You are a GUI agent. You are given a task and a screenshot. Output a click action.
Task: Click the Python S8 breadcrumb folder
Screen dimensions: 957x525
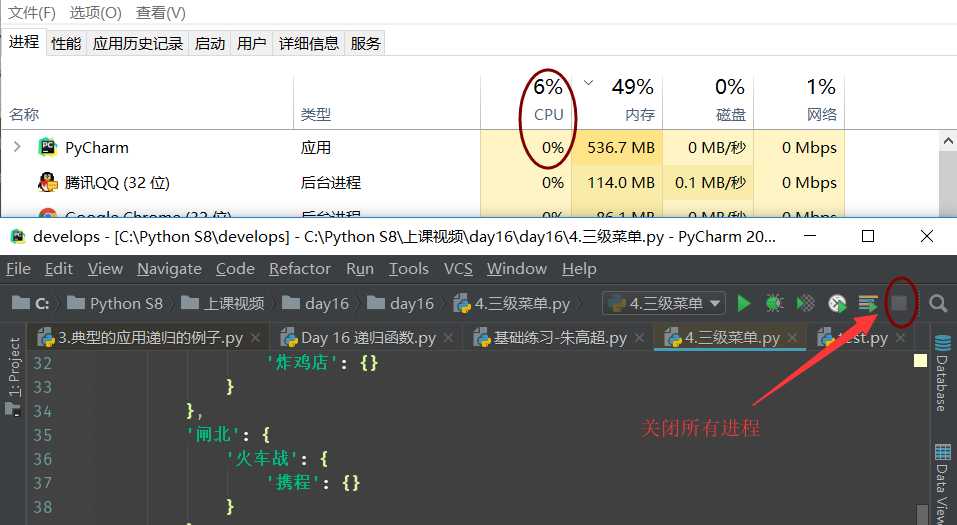pyautogui.click(x=115, y=303)
